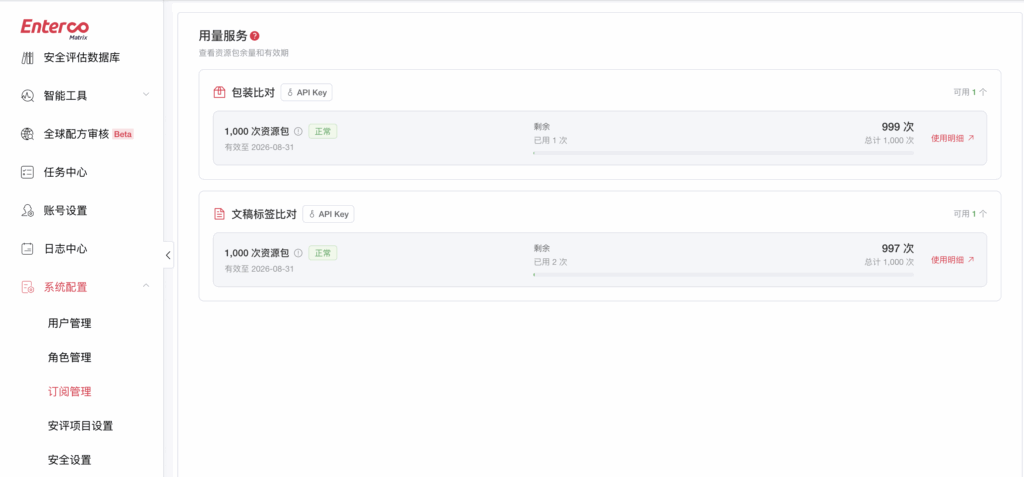Click the 全球配方审核 globe icon

point(27,134)
